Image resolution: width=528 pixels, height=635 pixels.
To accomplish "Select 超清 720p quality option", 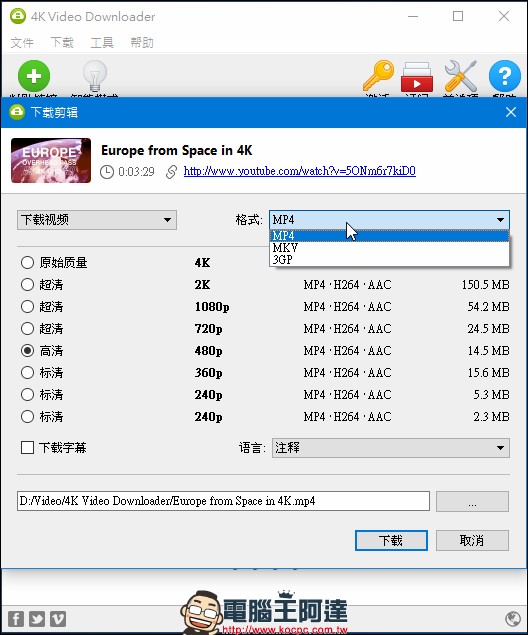I will point(27,328).
